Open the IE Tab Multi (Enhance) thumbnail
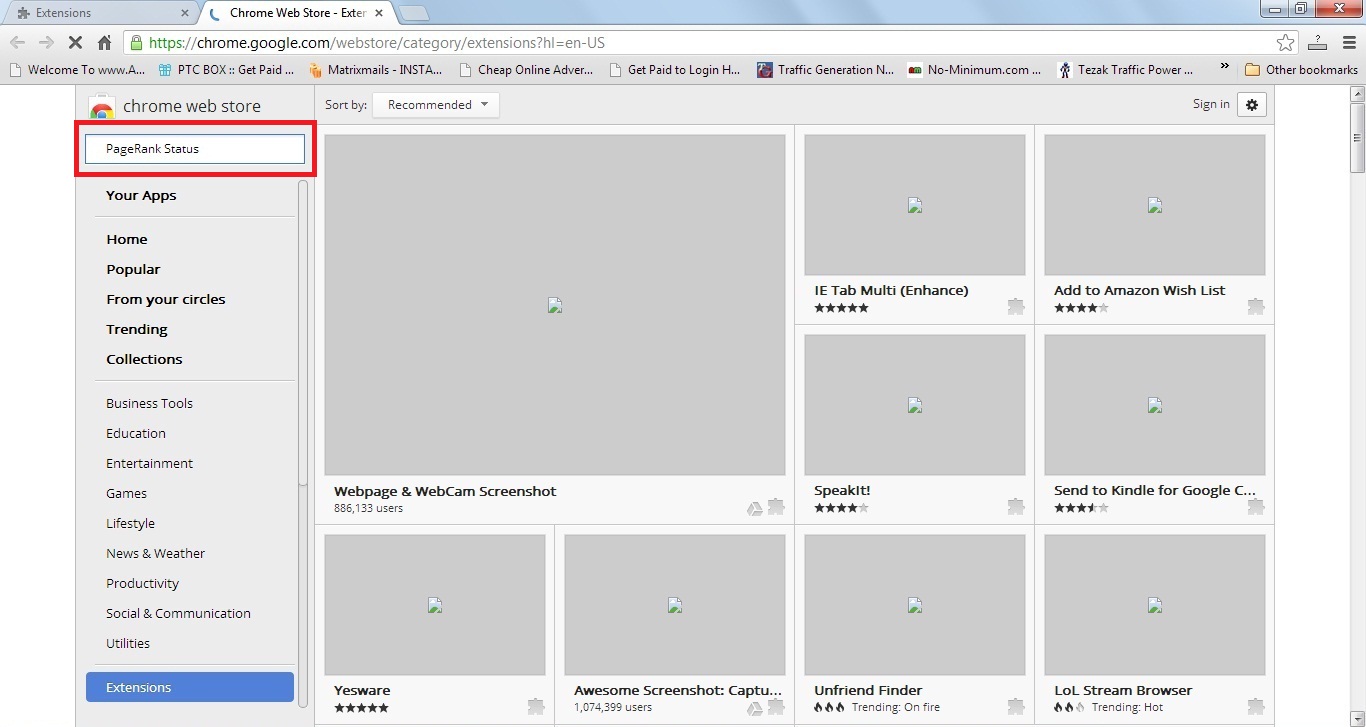The width and height of the screenshot is (1366, 727). coord(915,205)
